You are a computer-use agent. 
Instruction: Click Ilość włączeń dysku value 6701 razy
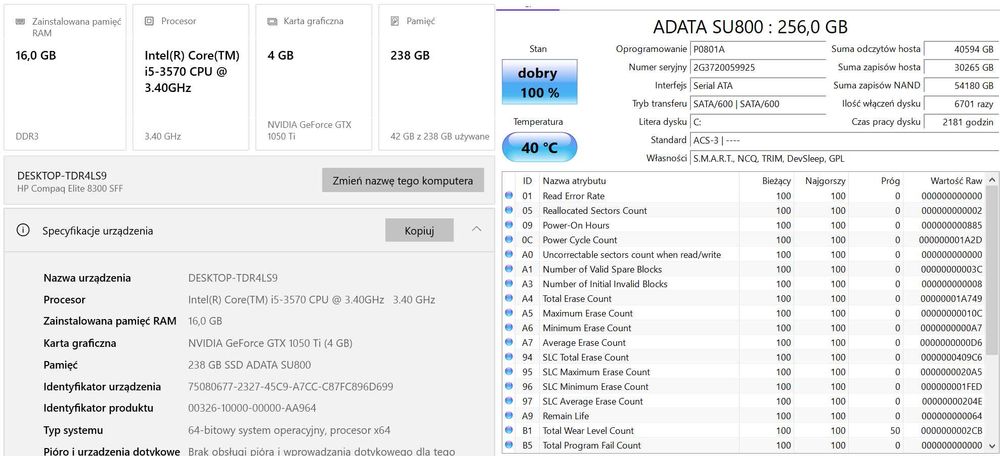click(x=961, y=103)
